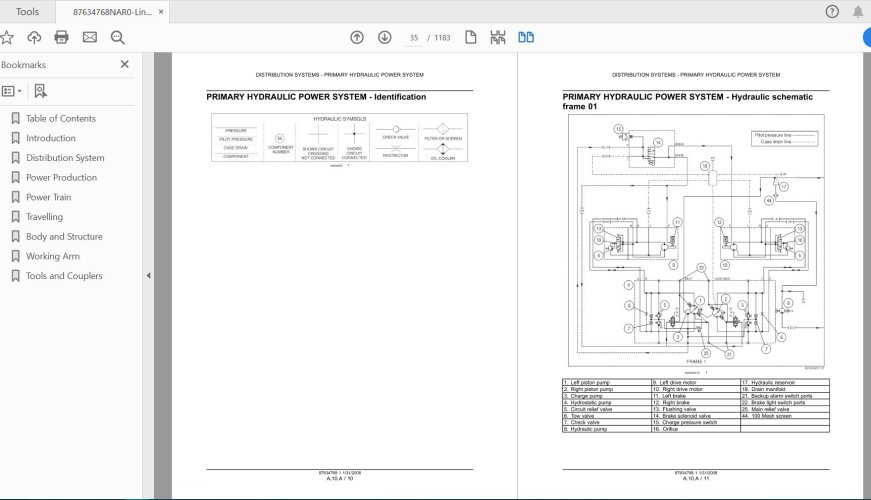The height and width of the screenshot is (500, 871).
Task: Click the email envelope icon
Action: [90, 38]
